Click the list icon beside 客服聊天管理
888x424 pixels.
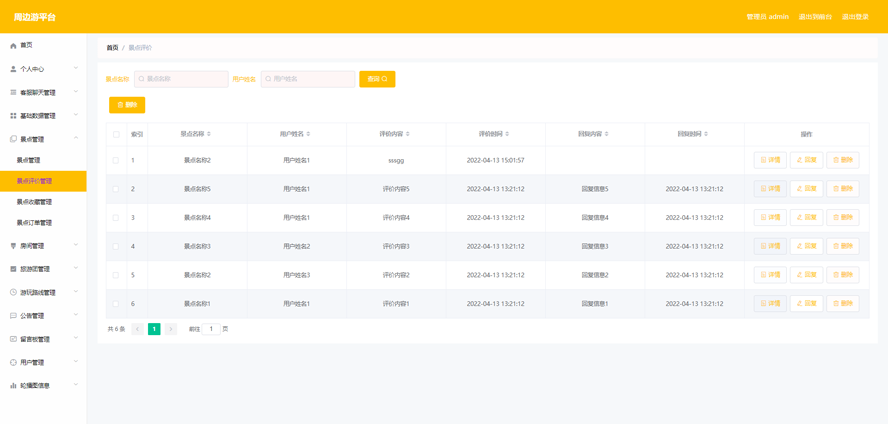pyautogui.click(x=13, y=92)
